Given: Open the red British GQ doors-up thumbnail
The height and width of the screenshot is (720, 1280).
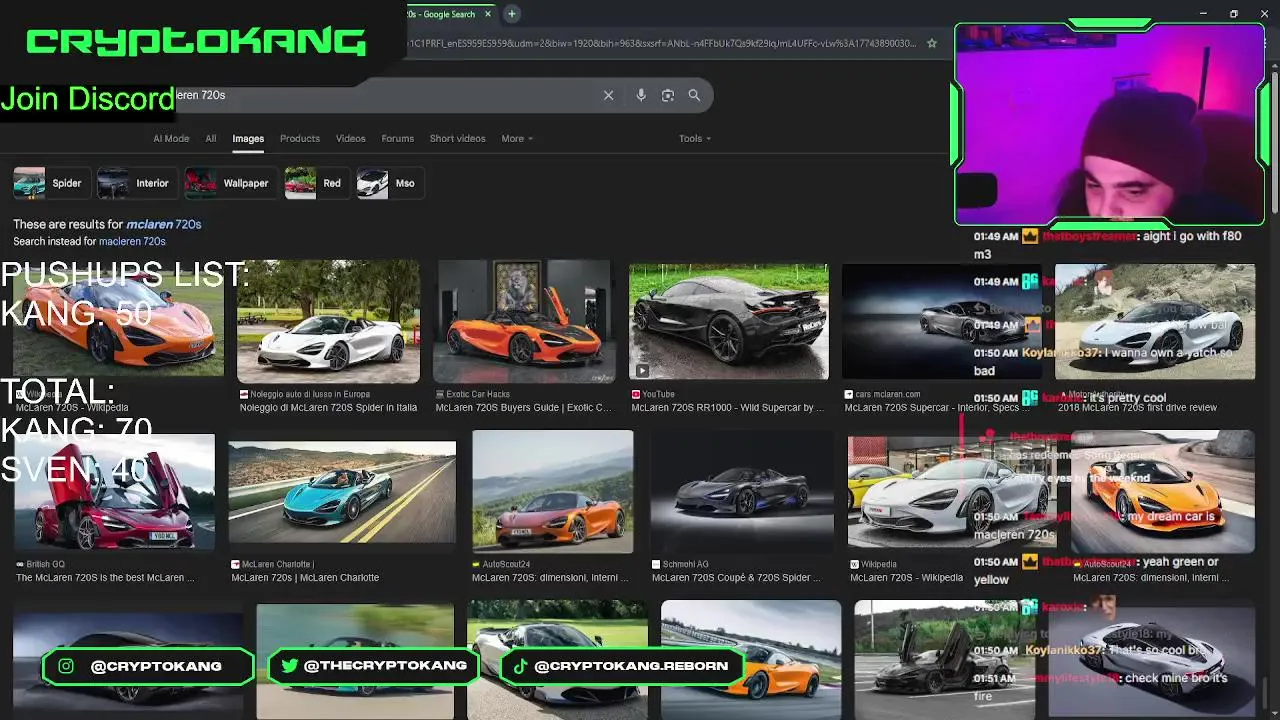Looking at the screenshot, I should (x=114, y=492).
